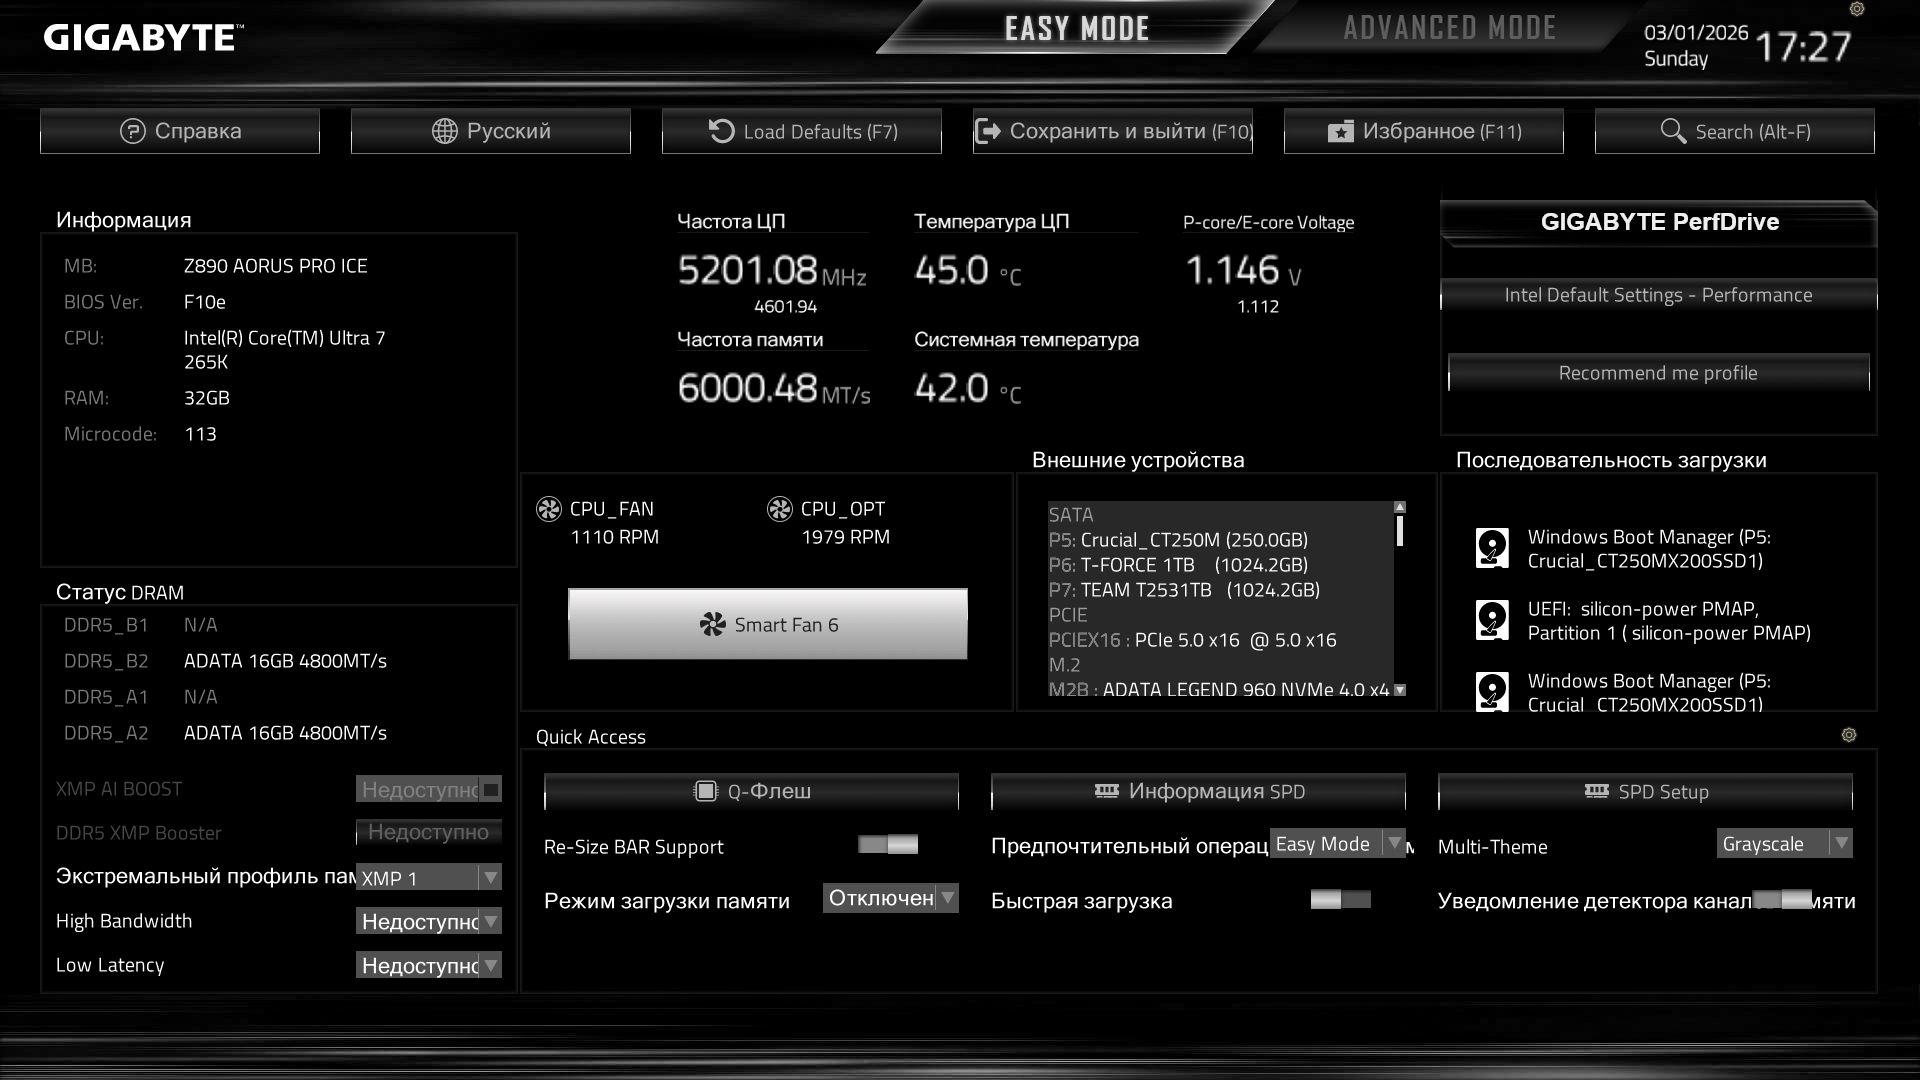Viewport: 1920px width, 1080px height.
Task: Click the system temperature reading 42.0
Action: 951,388
